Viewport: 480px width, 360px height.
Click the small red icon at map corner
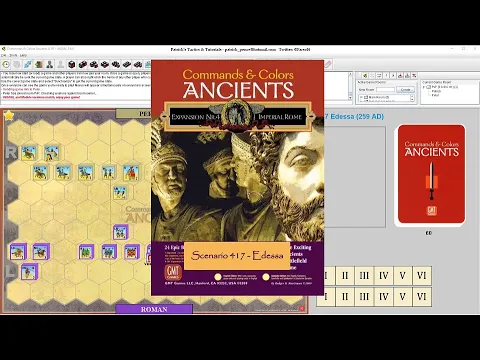pos(302,309)
